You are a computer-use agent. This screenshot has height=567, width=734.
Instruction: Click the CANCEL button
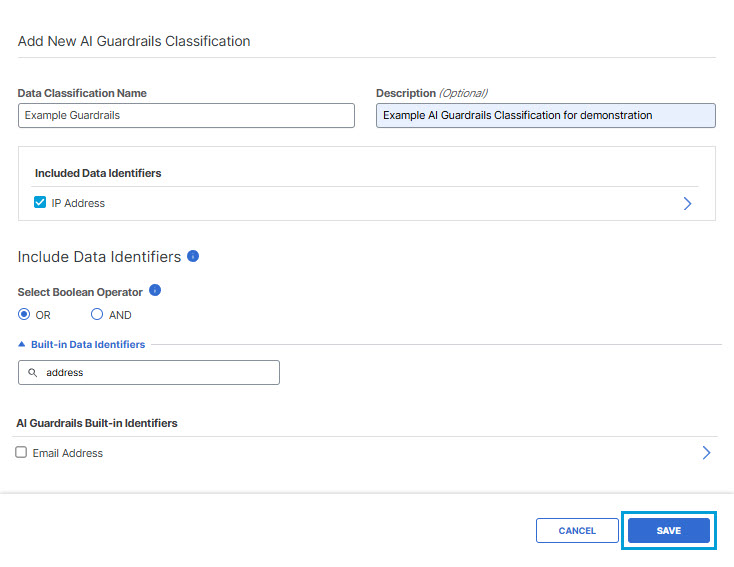pyautogui.click(x=577, y=530)
